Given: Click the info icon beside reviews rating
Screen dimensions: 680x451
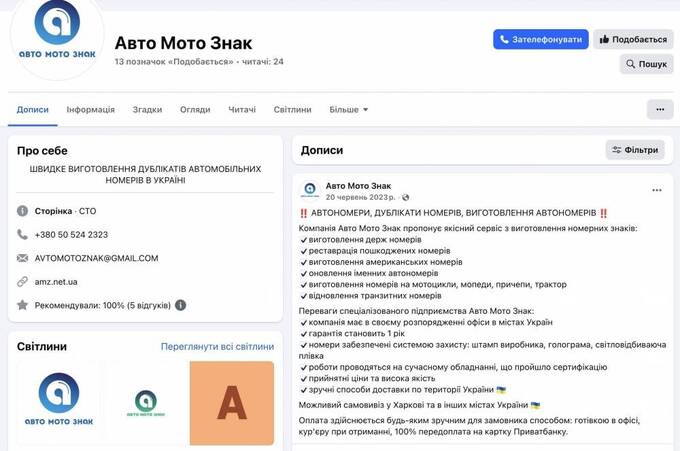Looking at the screenshot, I should [181, 305].
